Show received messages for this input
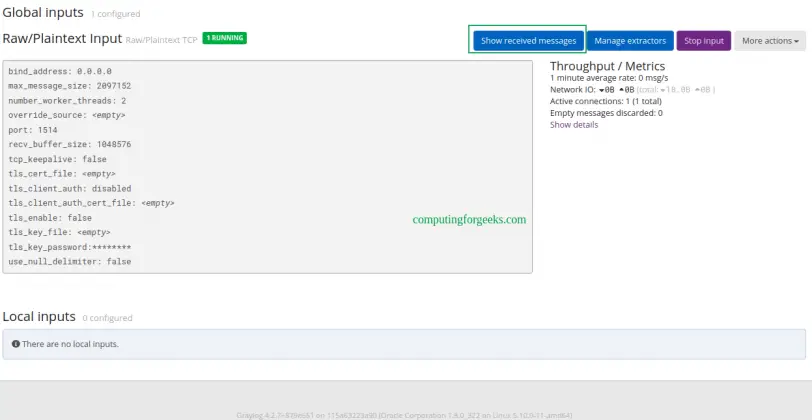Viewport: 812px width, 420px height. click(x=528, y=41)
